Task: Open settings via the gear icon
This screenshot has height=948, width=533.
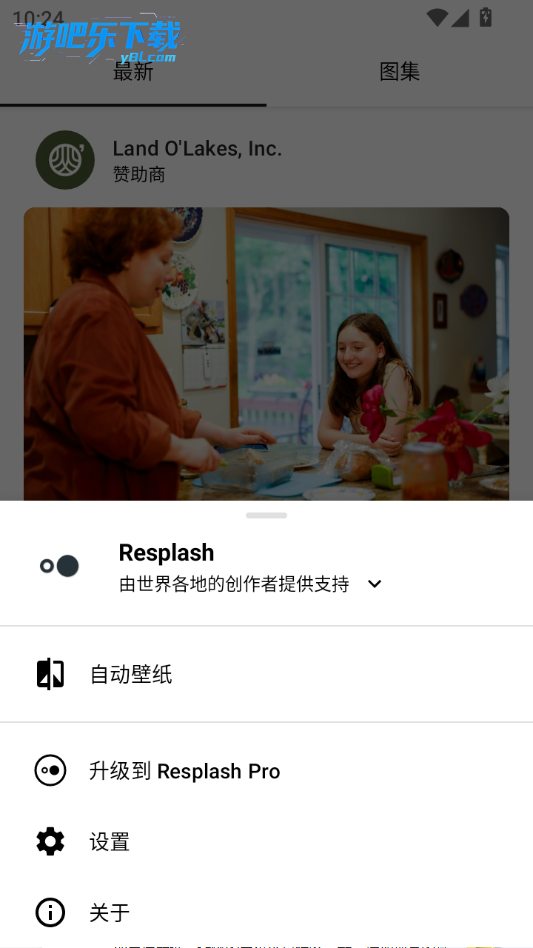Action: (50, 841)
